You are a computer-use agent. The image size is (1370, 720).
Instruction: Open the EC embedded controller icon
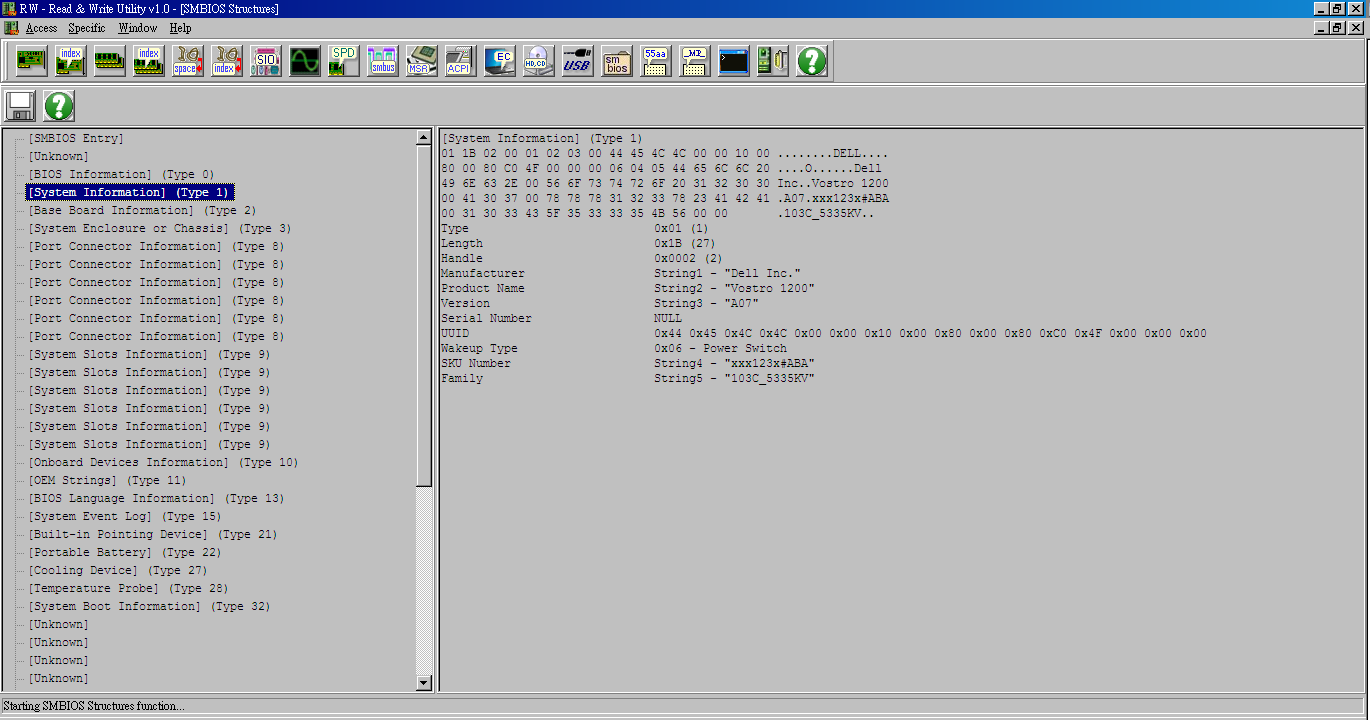point(500,61)
